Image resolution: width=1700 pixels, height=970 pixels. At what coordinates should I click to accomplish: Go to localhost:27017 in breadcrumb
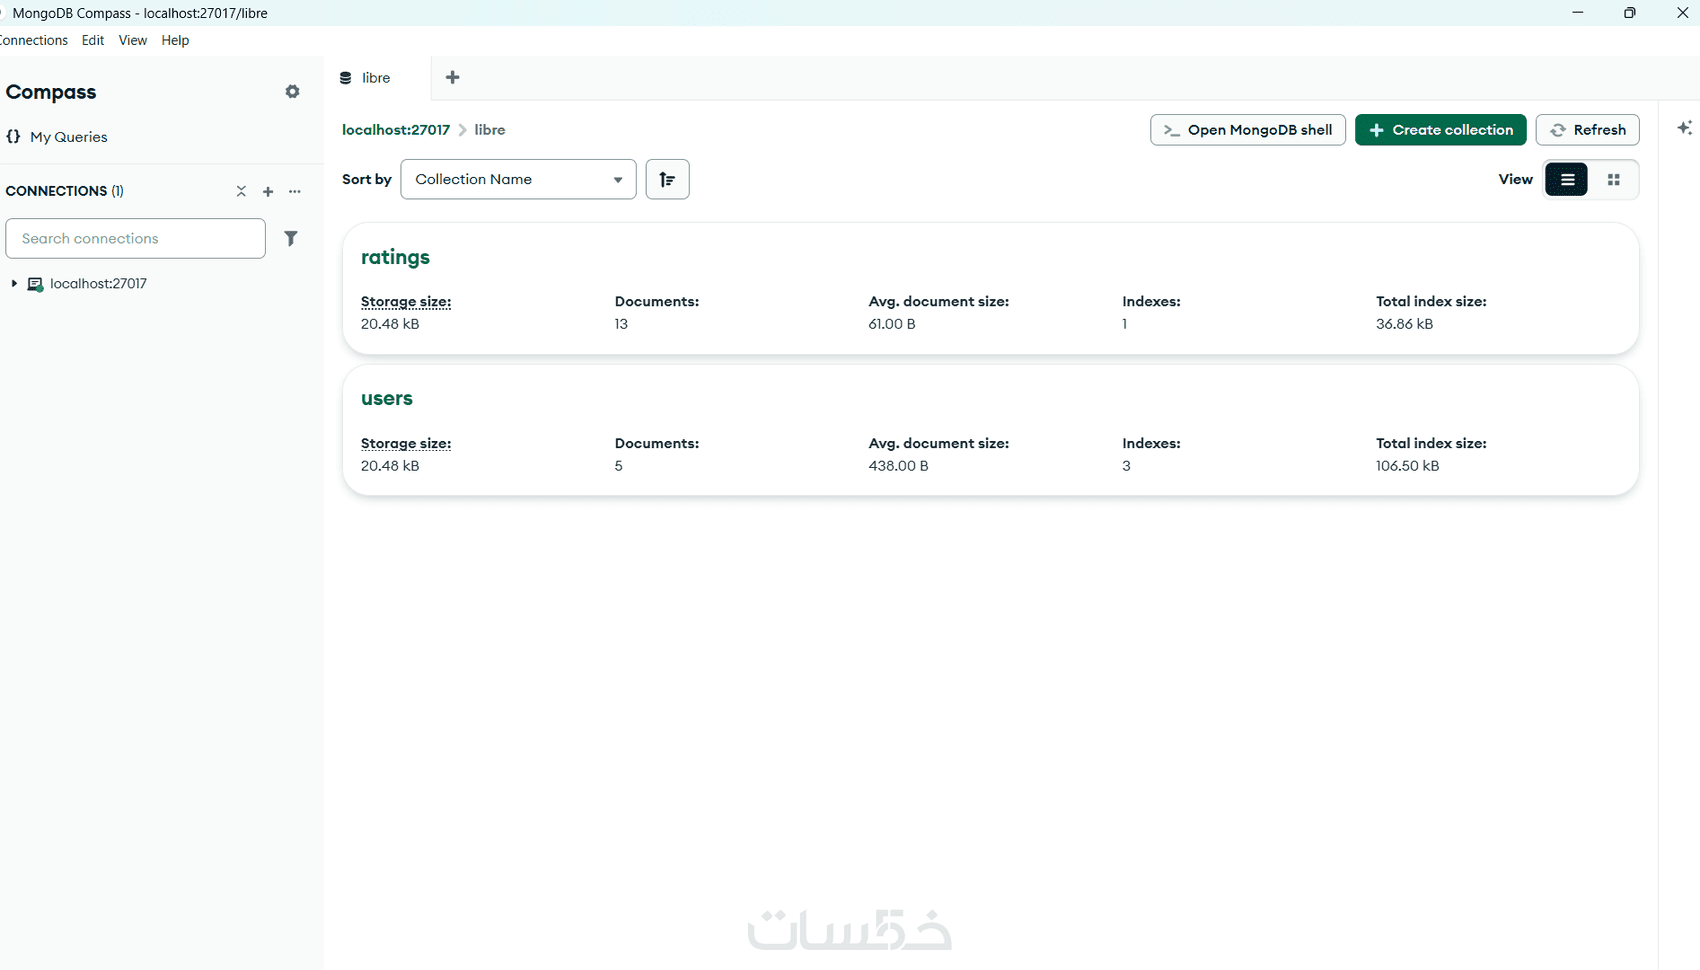[396, 130]
